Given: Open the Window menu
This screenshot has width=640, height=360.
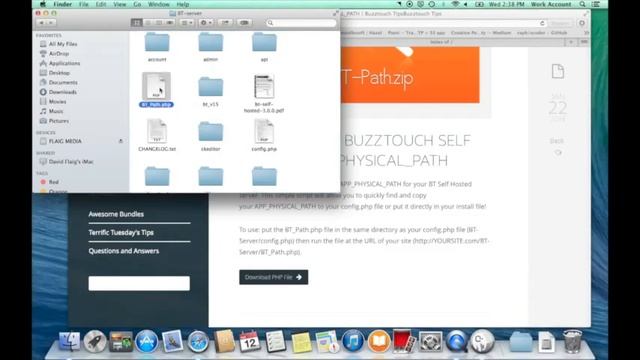Looking at the screenshot, I should [159, 4].
